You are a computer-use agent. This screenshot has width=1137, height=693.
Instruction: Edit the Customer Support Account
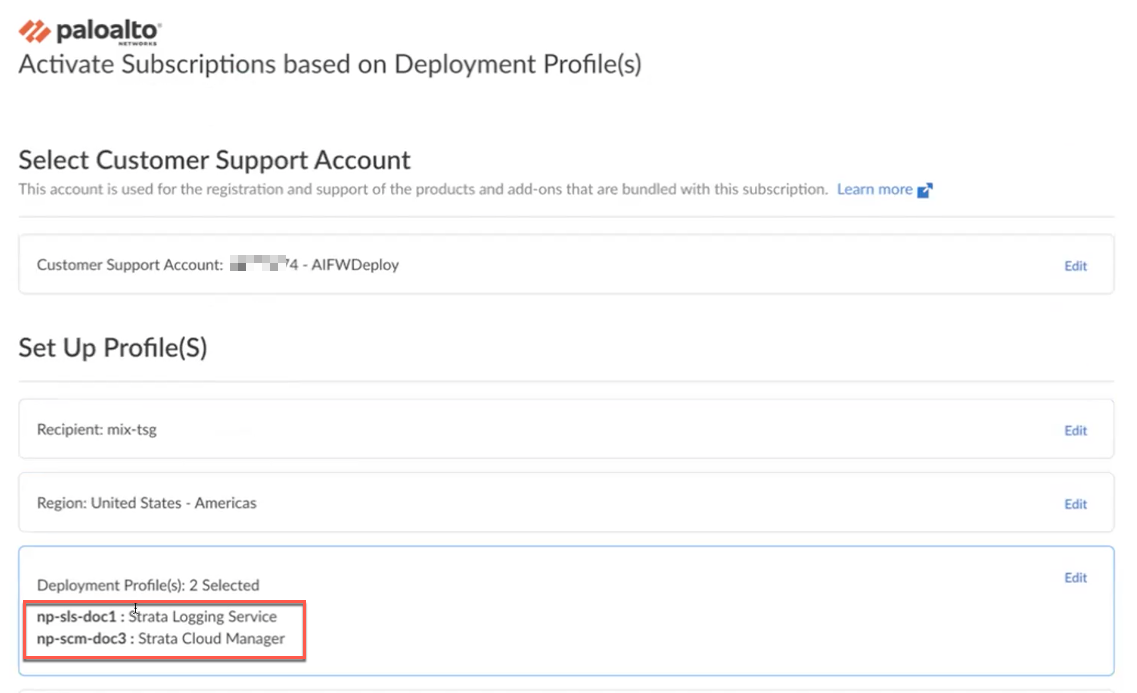[1075, 266]
